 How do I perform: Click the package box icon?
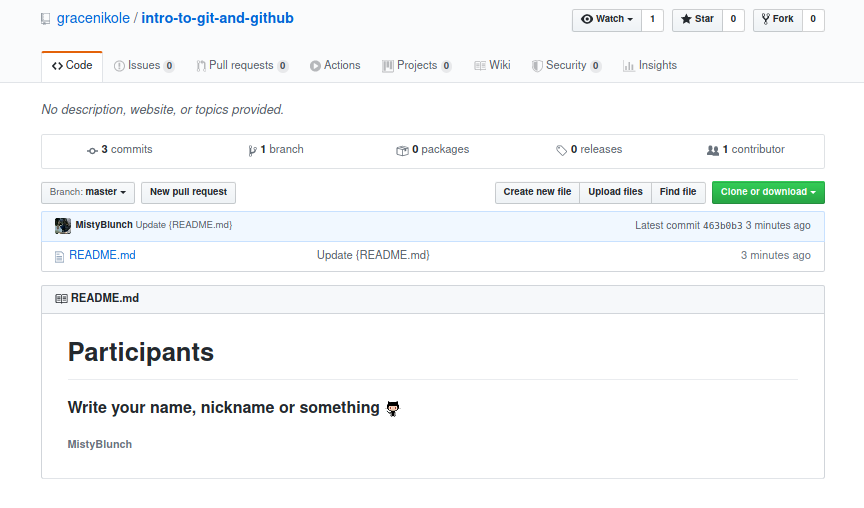click(402, 150)
